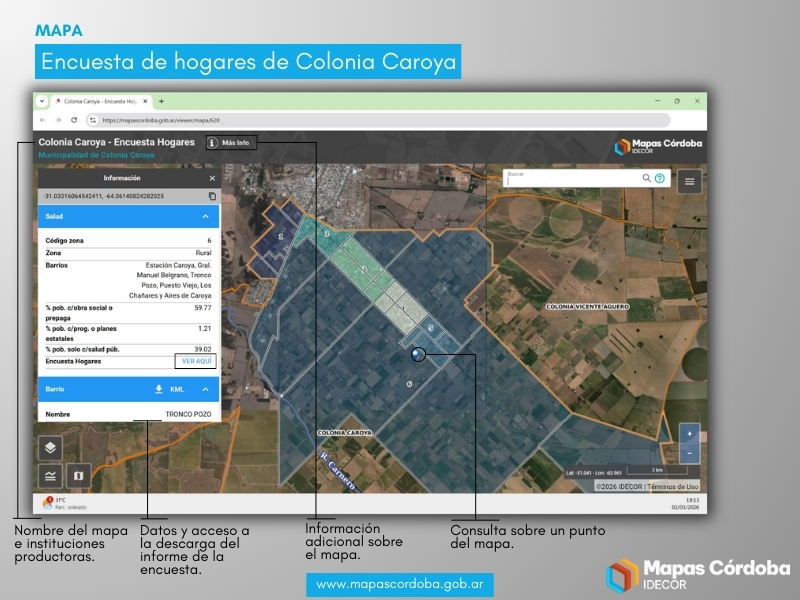Open the layers panel icon

click(x=50, y=448)
